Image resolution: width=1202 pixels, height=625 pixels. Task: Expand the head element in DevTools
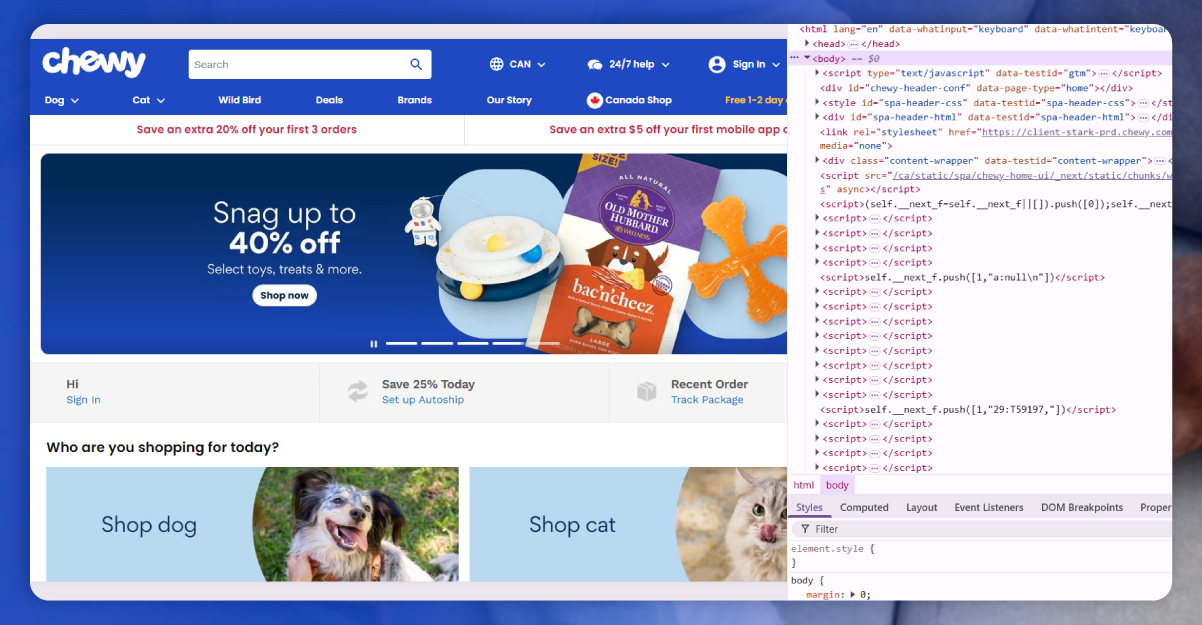809,43
